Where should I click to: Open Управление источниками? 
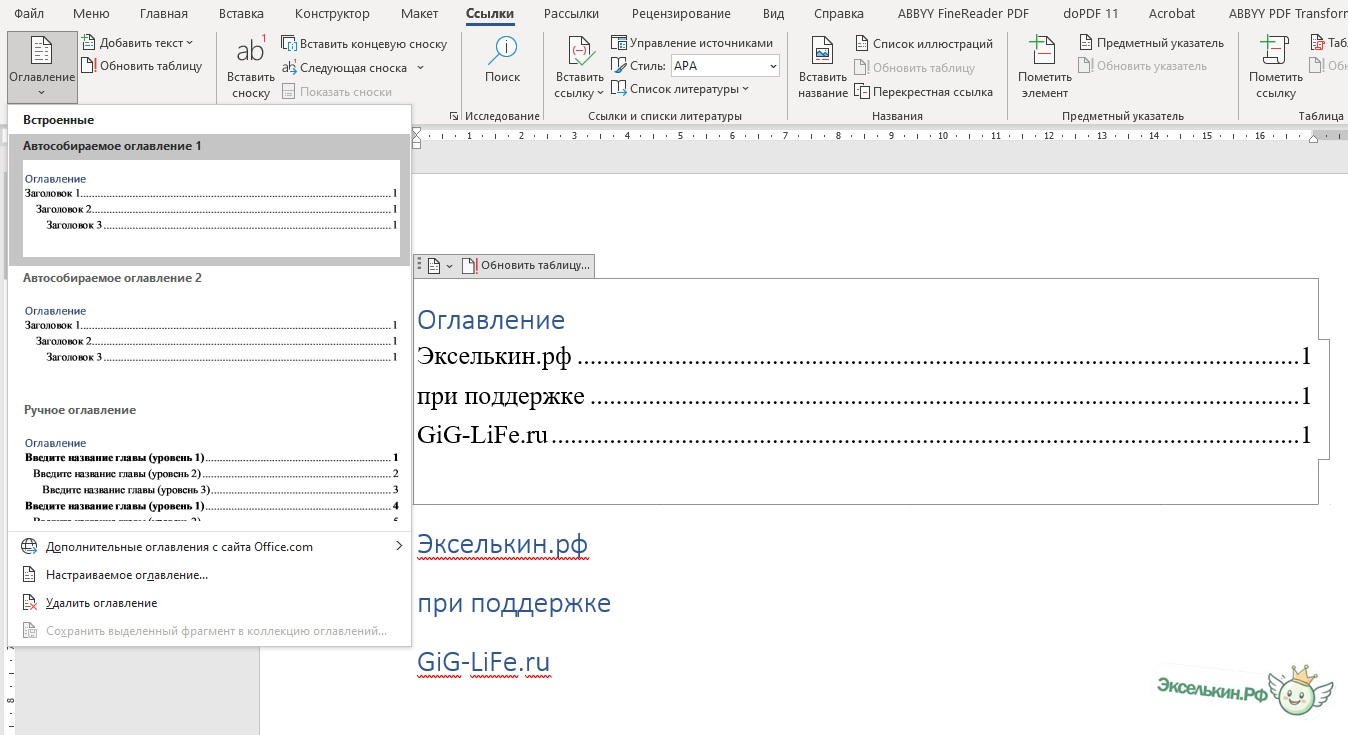click(x=692, y=43)
